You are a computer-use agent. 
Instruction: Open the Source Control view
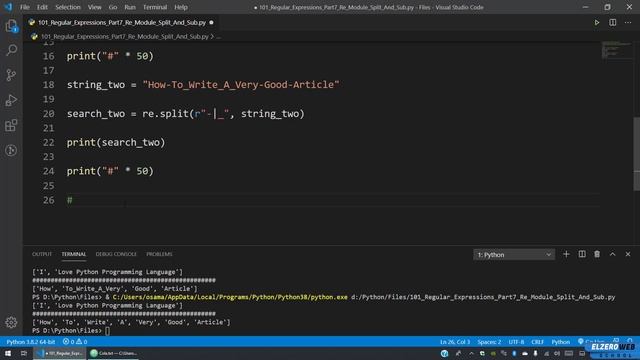pyautogui.click(x=11, y=75)
